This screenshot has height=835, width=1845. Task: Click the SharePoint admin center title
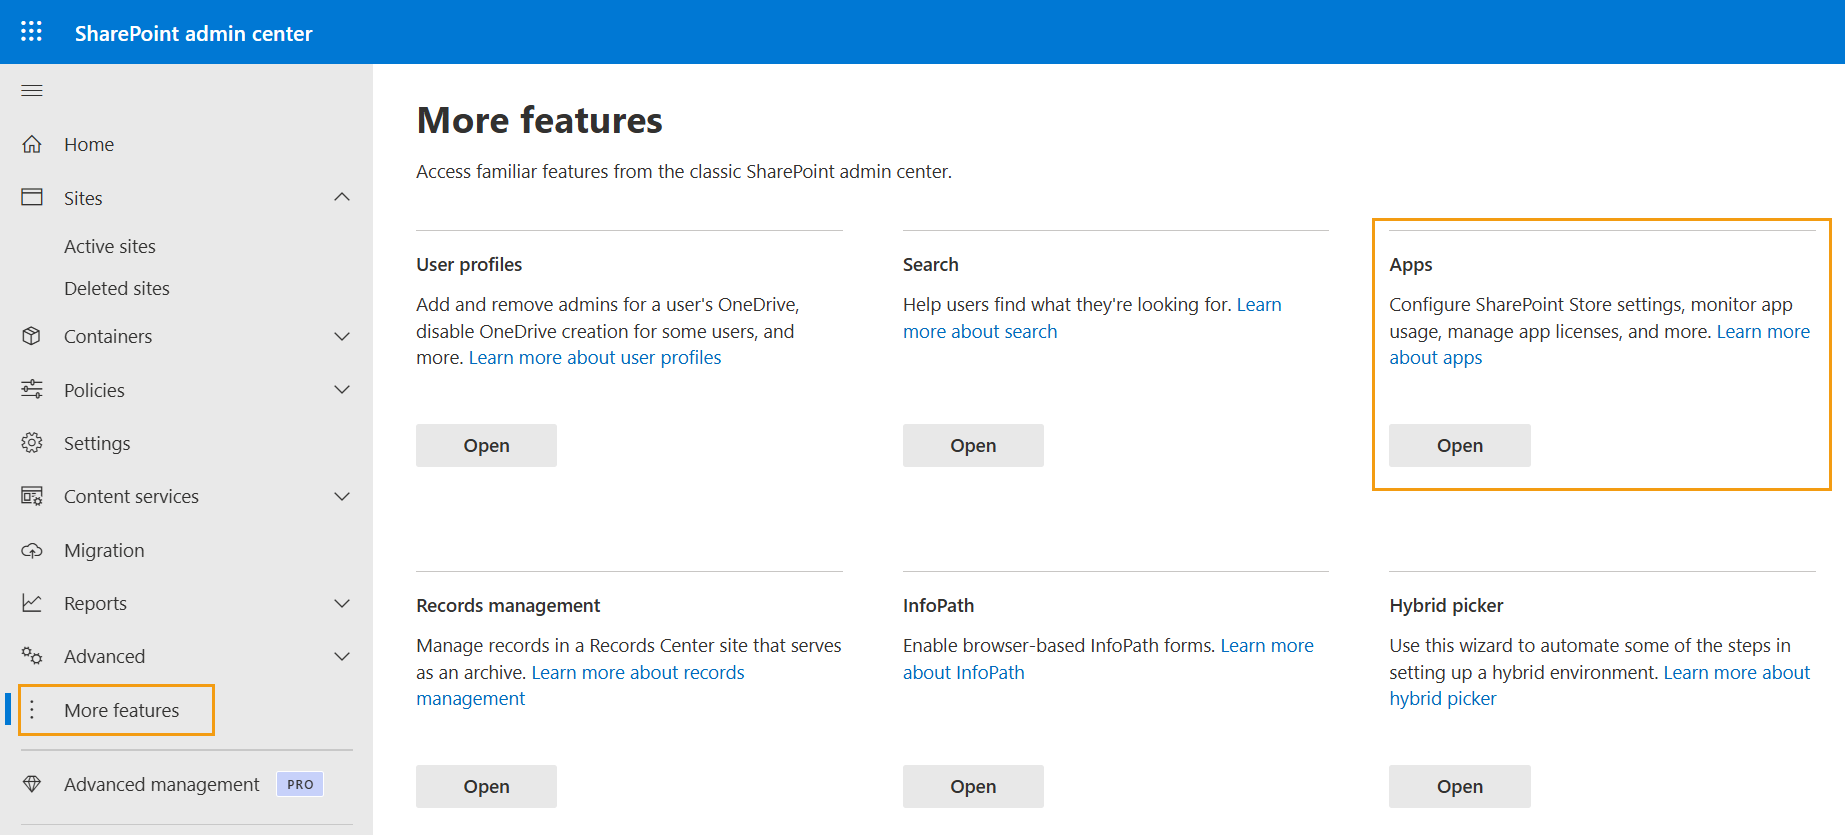pos(193,33)
